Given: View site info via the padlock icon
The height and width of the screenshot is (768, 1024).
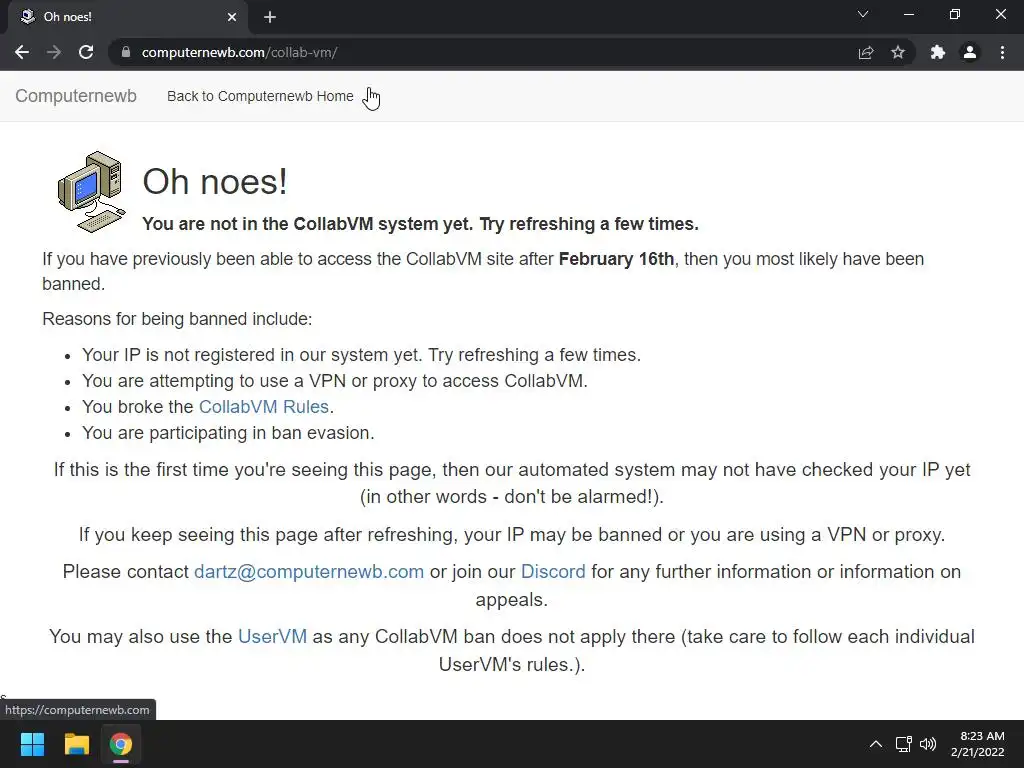Looking at the screenshot, I should click(126, 52).
